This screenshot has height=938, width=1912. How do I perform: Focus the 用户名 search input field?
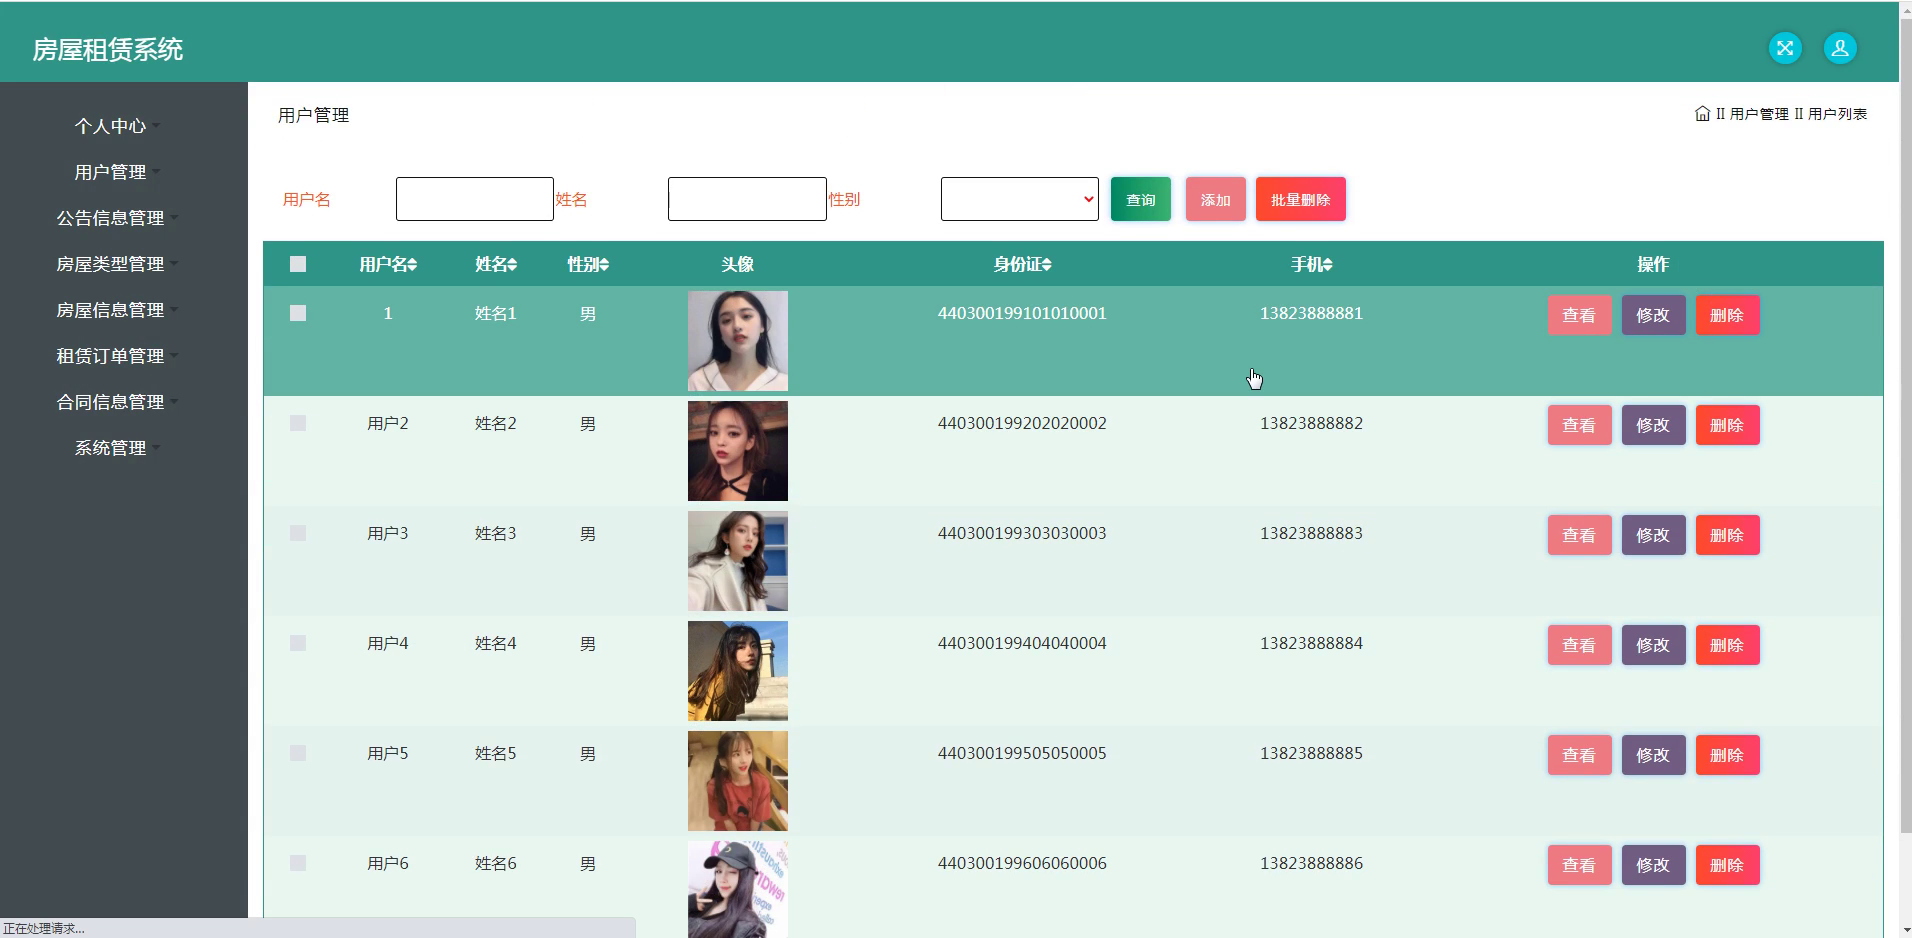point(475,199)
